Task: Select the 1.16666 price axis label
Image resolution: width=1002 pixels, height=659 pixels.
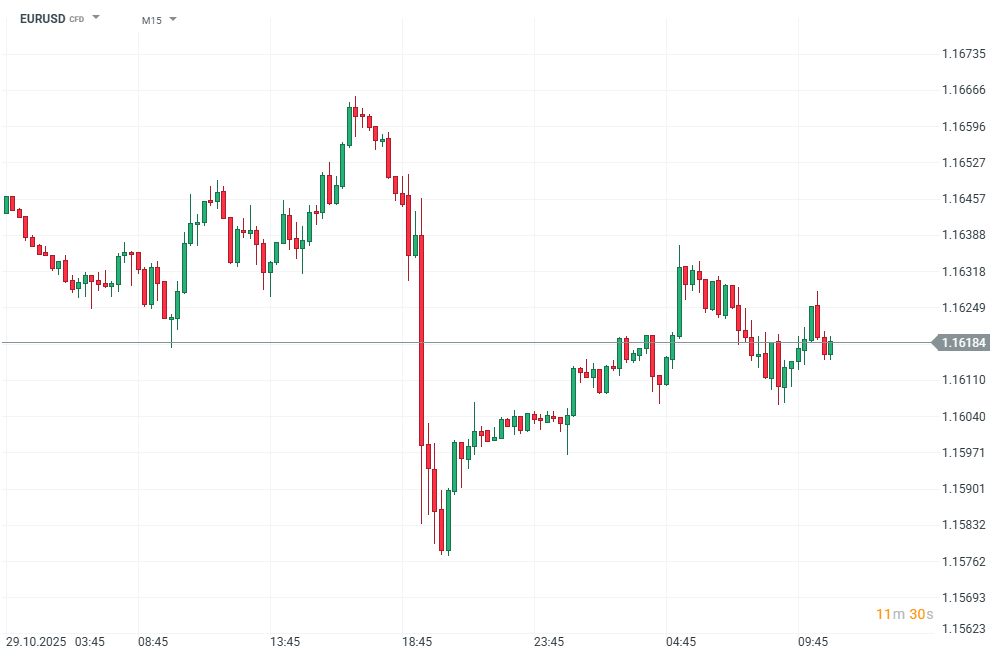Action: pyautogui.click(x=964, y=90)
